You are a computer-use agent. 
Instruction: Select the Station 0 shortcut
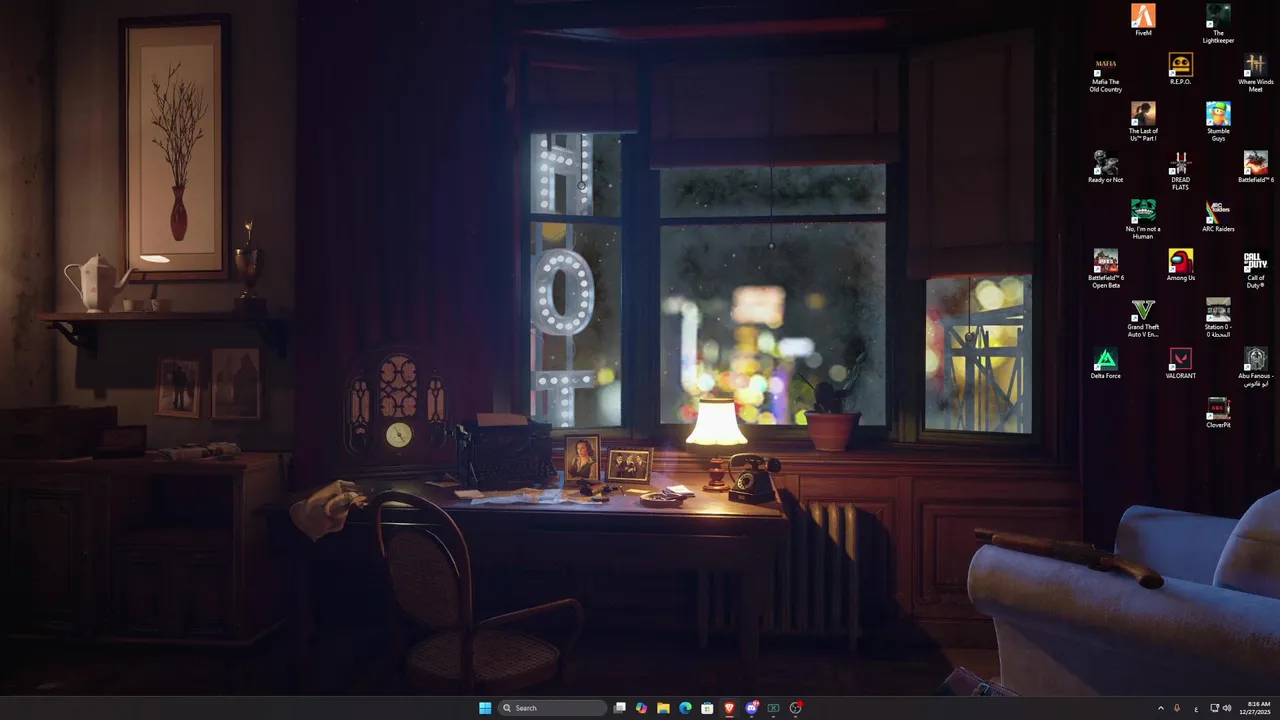(1218, 318)
